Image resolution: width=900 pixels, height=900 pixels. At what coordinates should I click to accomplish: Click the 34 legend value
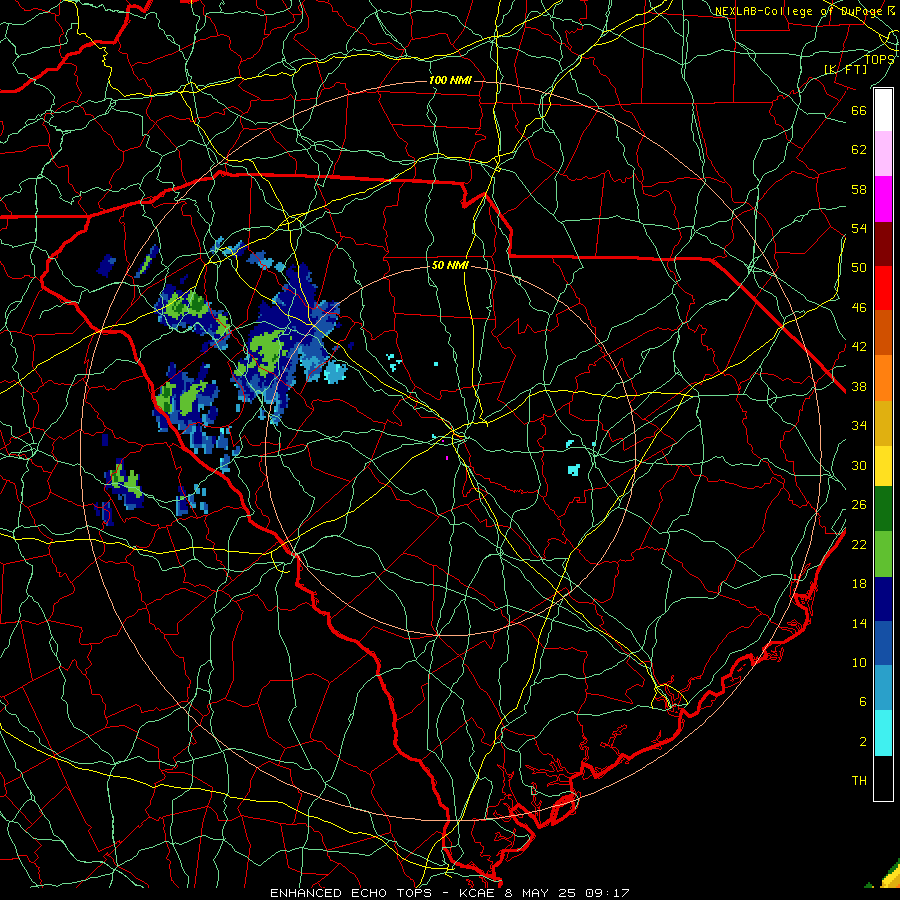tap(859, 426)
